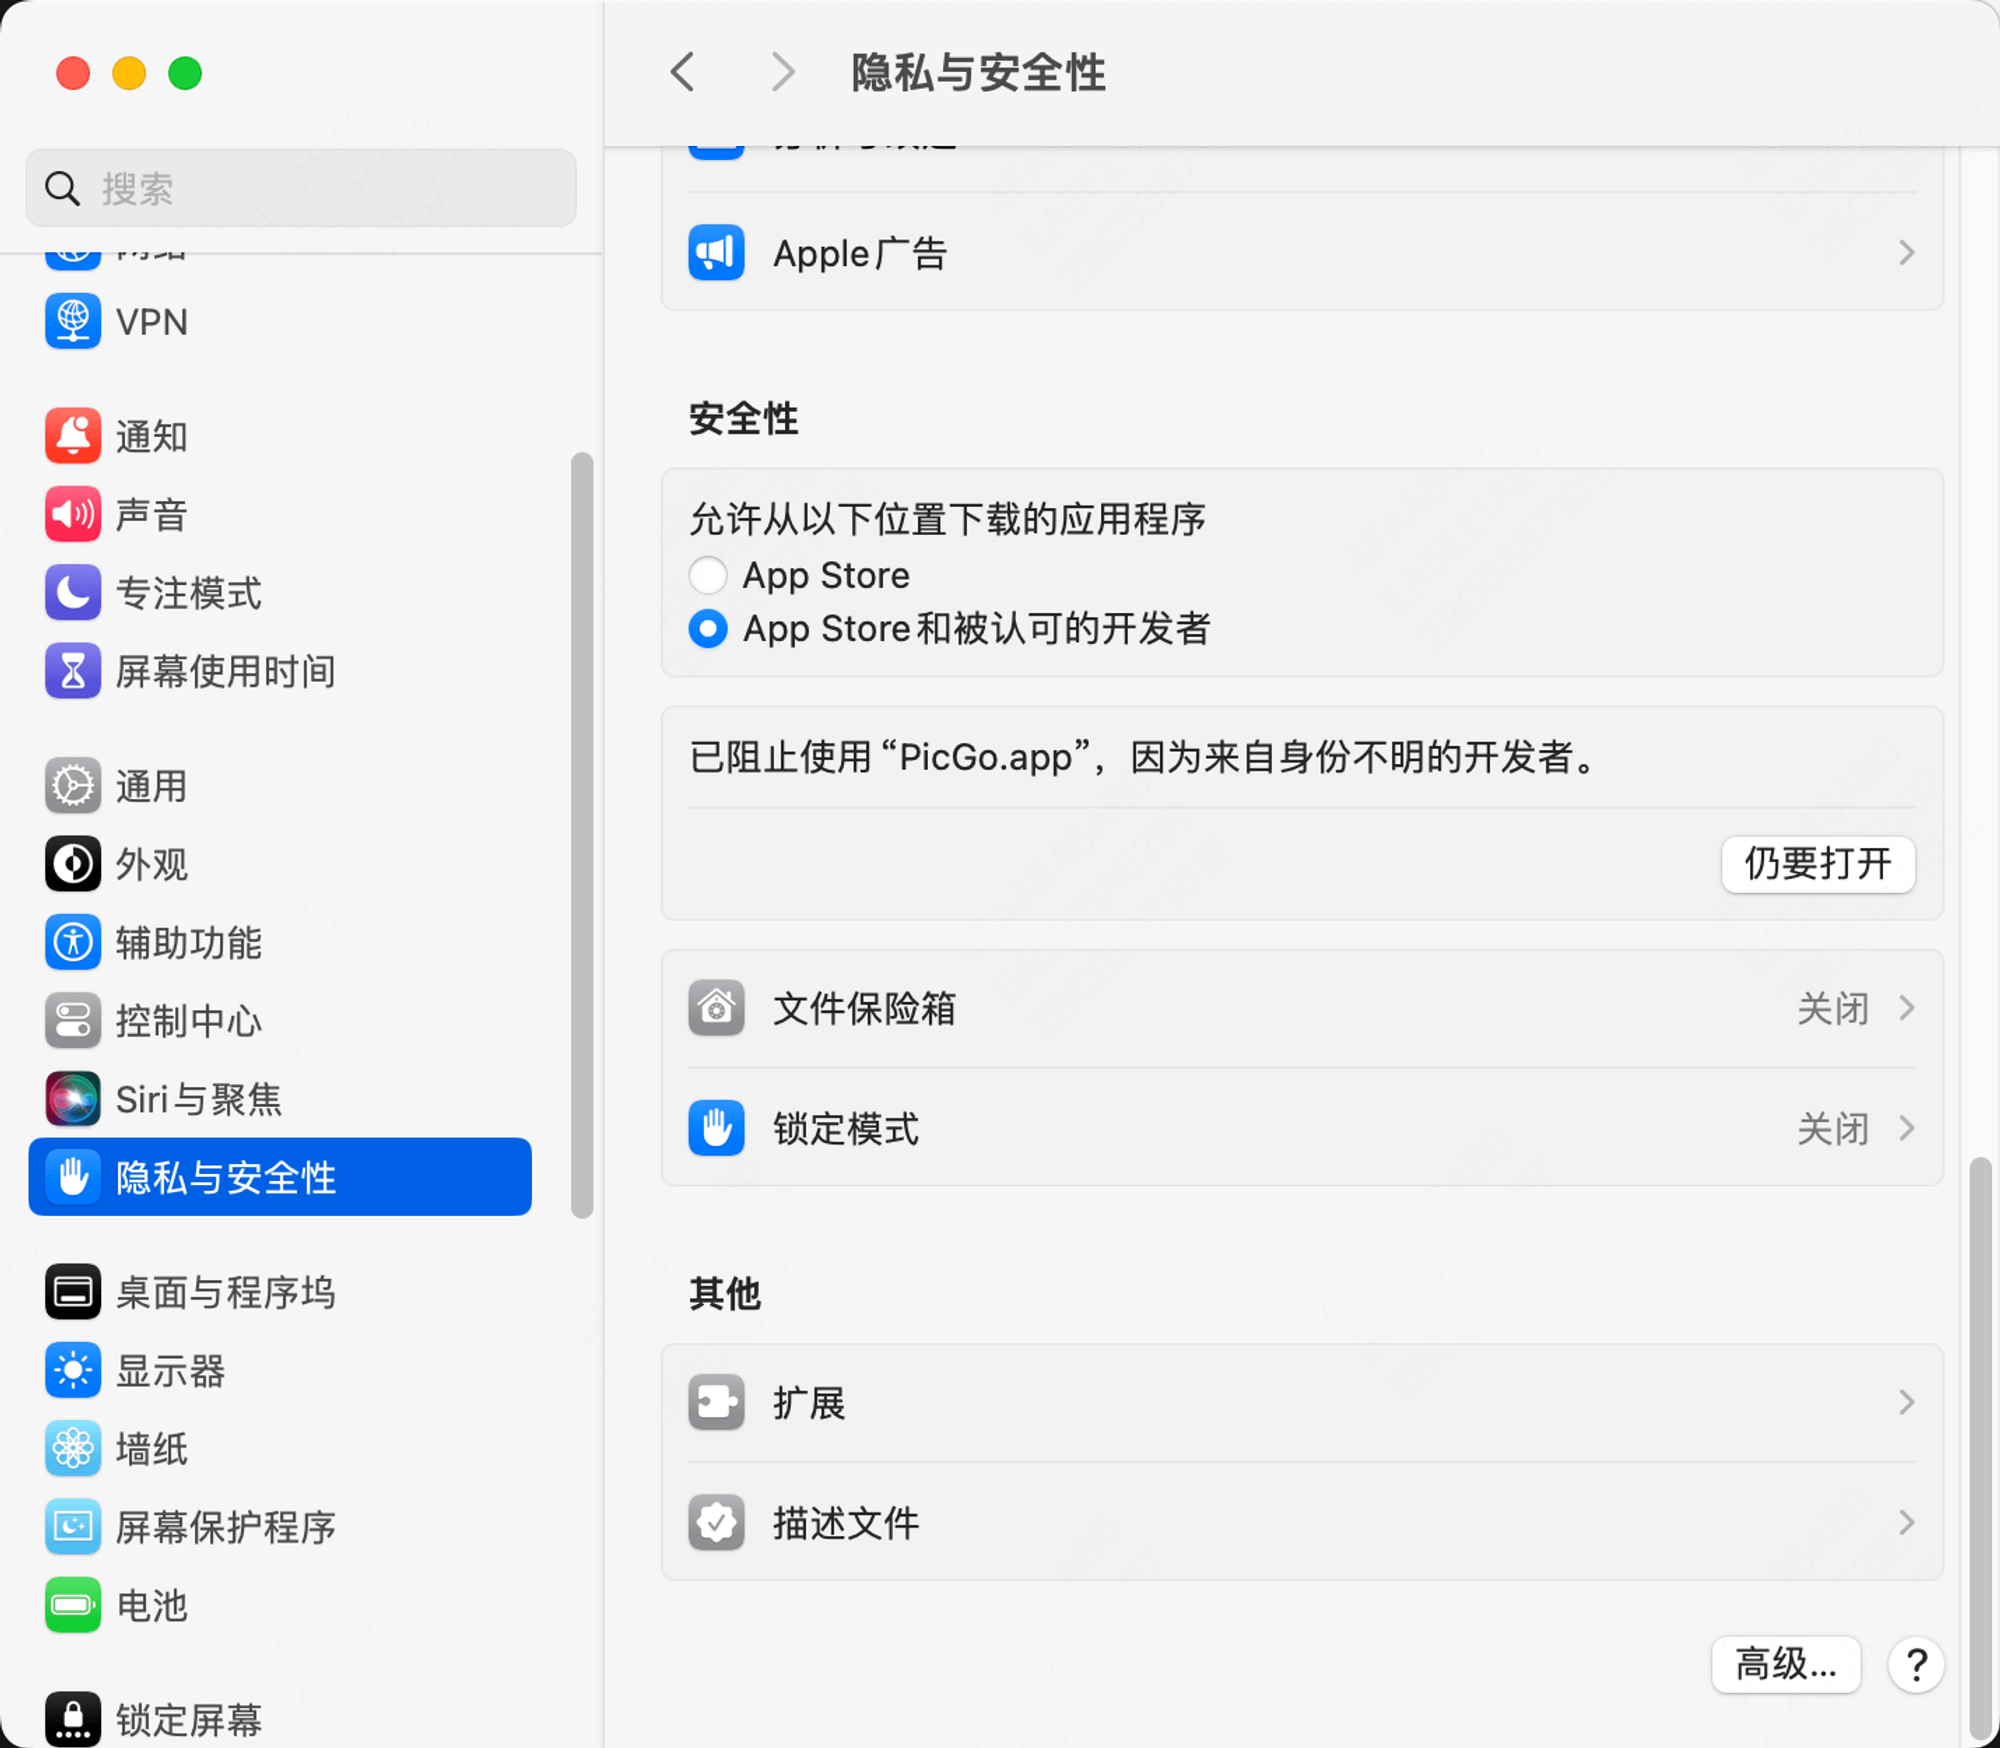Image resolution: width=2000 pixels, height=1748 pixels.
Task: Select App Store和被认可的开发者 option
Action: point(709,629)
